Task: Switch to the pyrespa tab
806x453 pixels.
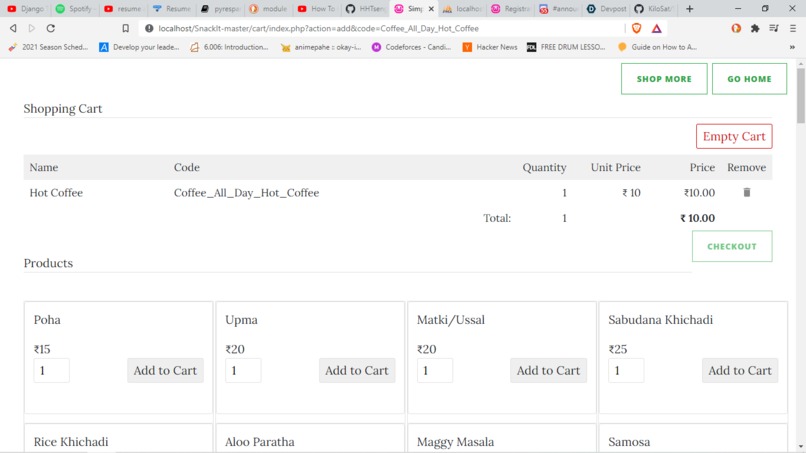Action: coord(221,9)
